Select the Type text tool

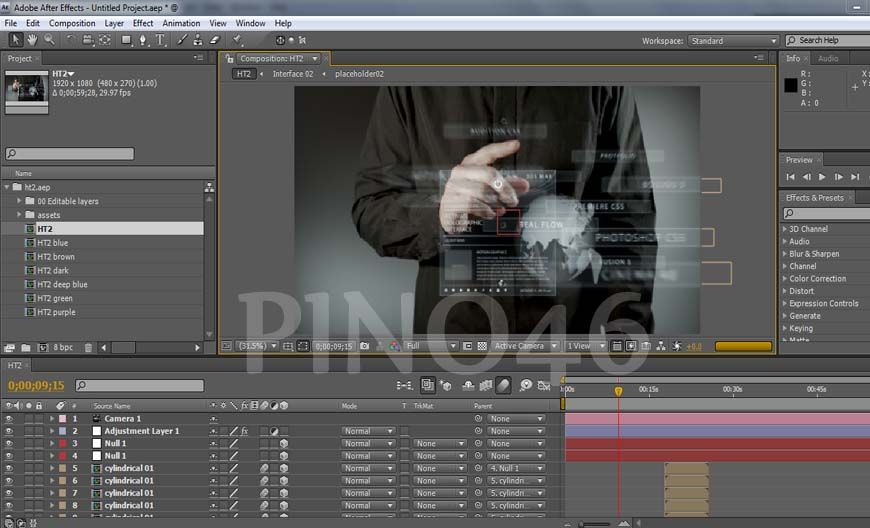(x=160, y=40)
